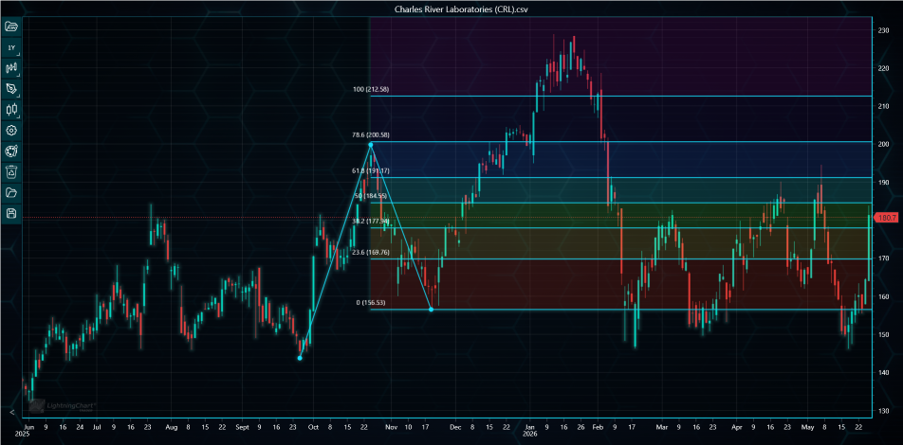
Task: Click the '0 (156.53)' Fibonacci label
Action: pos(373,303)
